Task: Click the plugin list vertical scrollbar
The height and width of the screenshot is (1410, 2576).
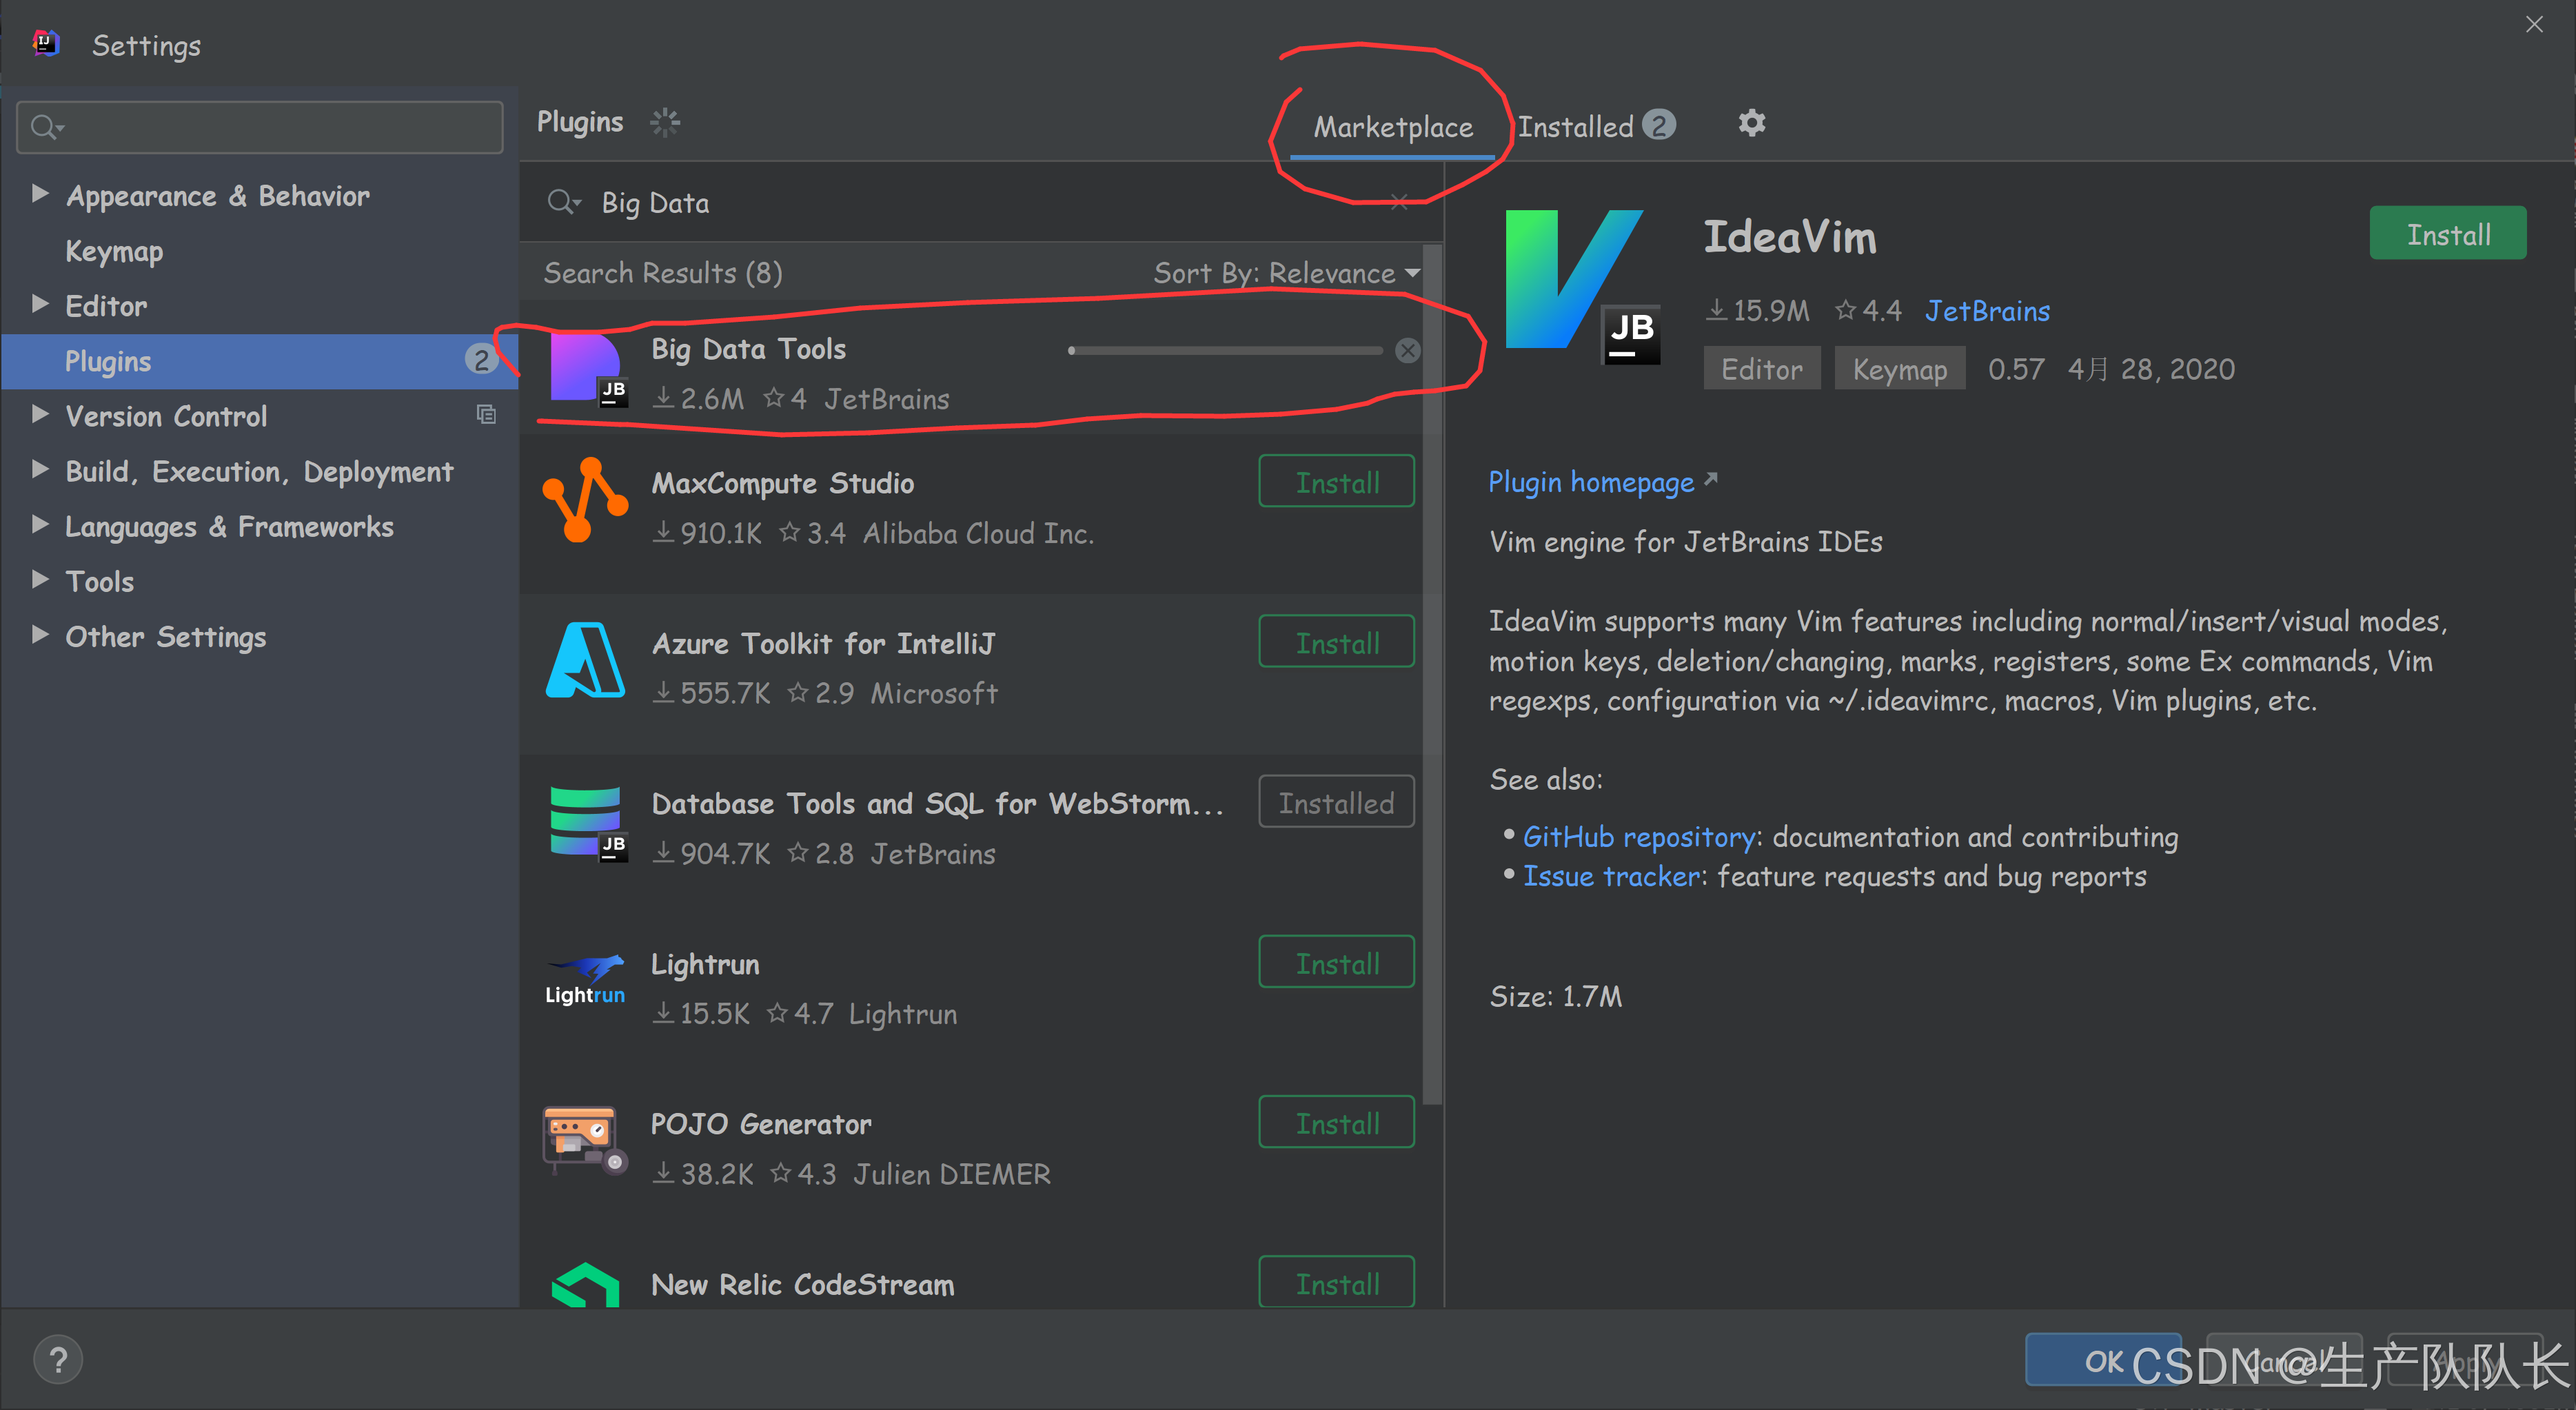Action: (x=1432, y=675)
